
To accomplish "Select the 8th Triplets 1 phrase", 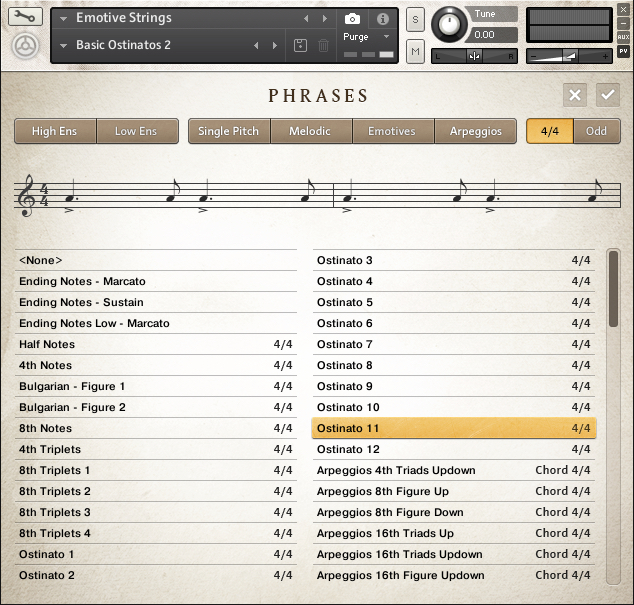I will pyautogui.click(x=156, y=470).
